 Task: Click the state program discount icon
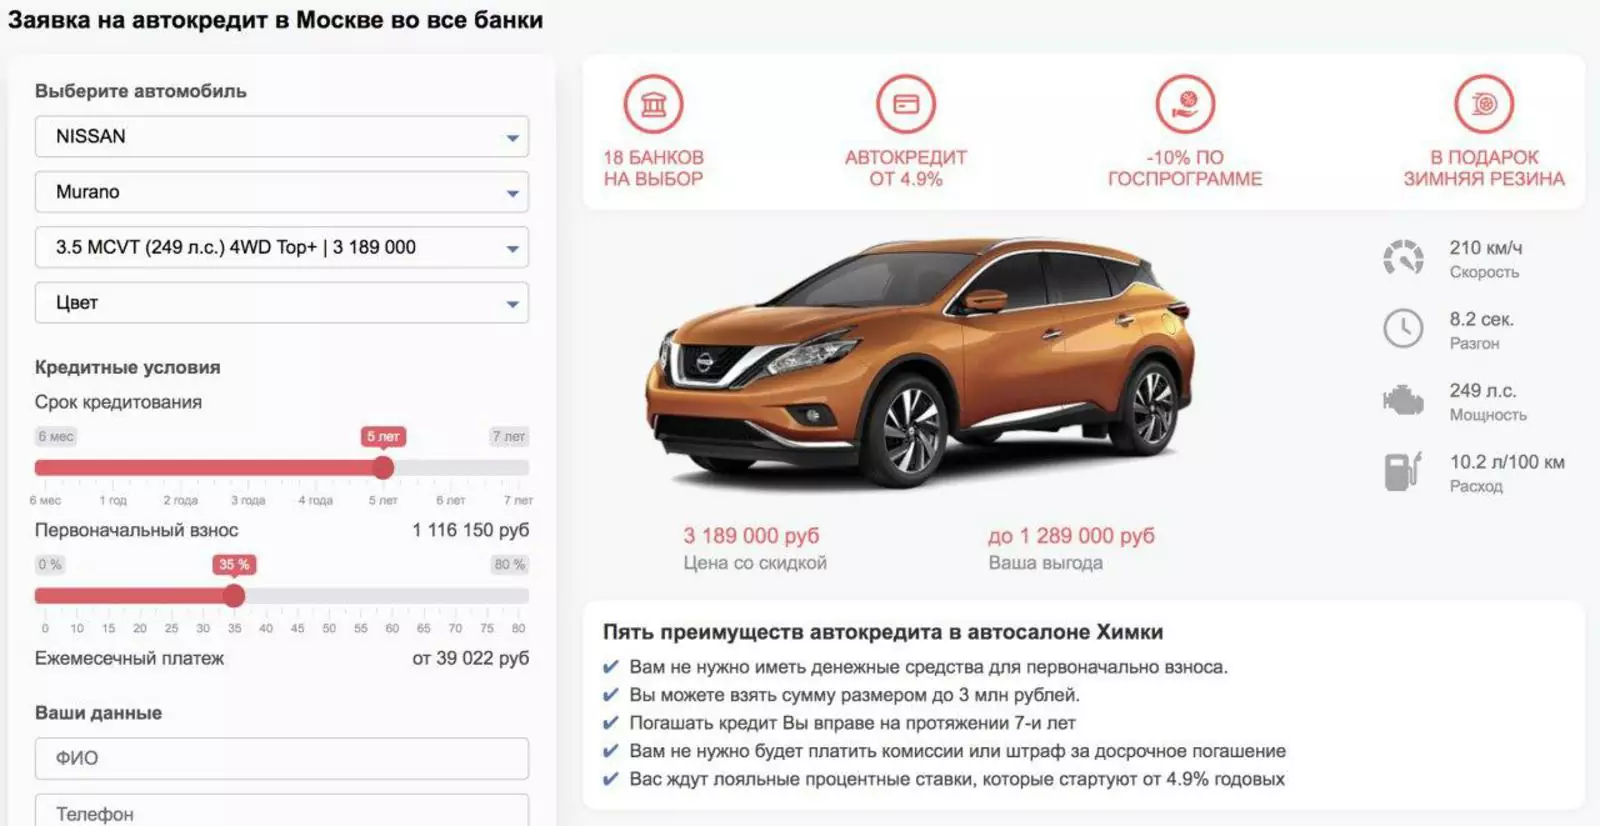click(1185, 104)
